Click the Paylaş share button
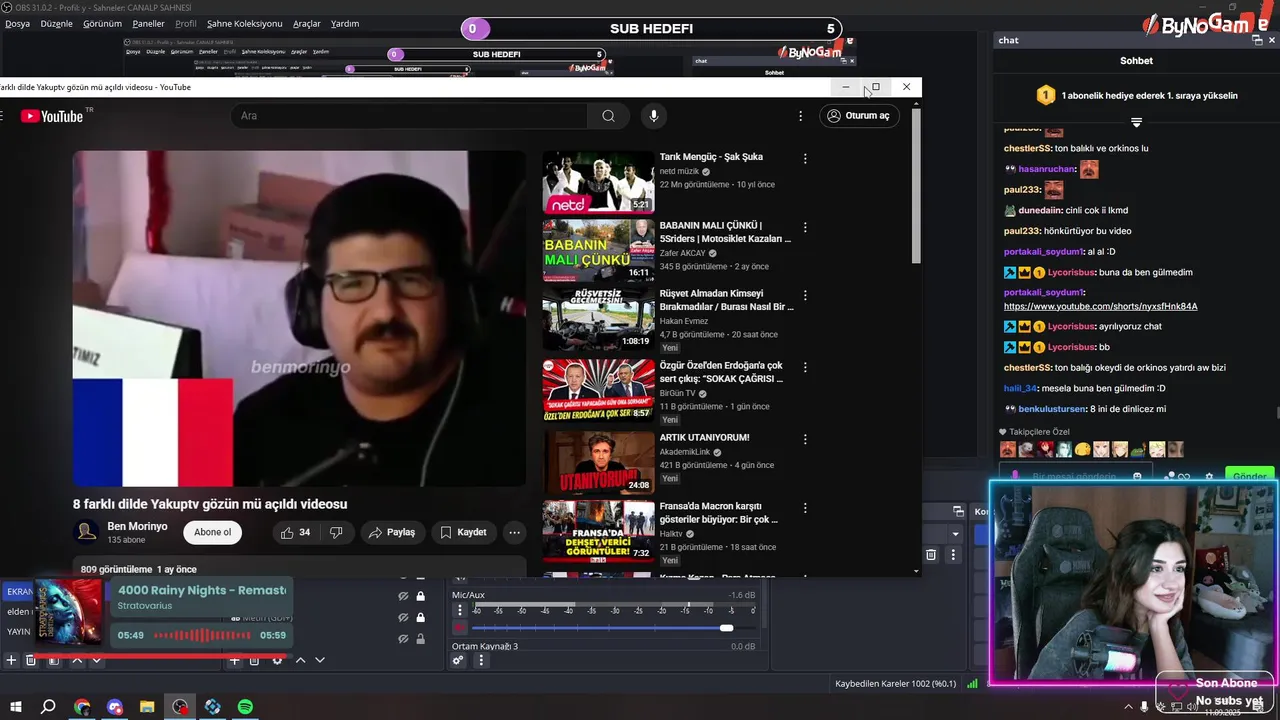Viewport: 1280px width, 720px height. pos(391,532)
